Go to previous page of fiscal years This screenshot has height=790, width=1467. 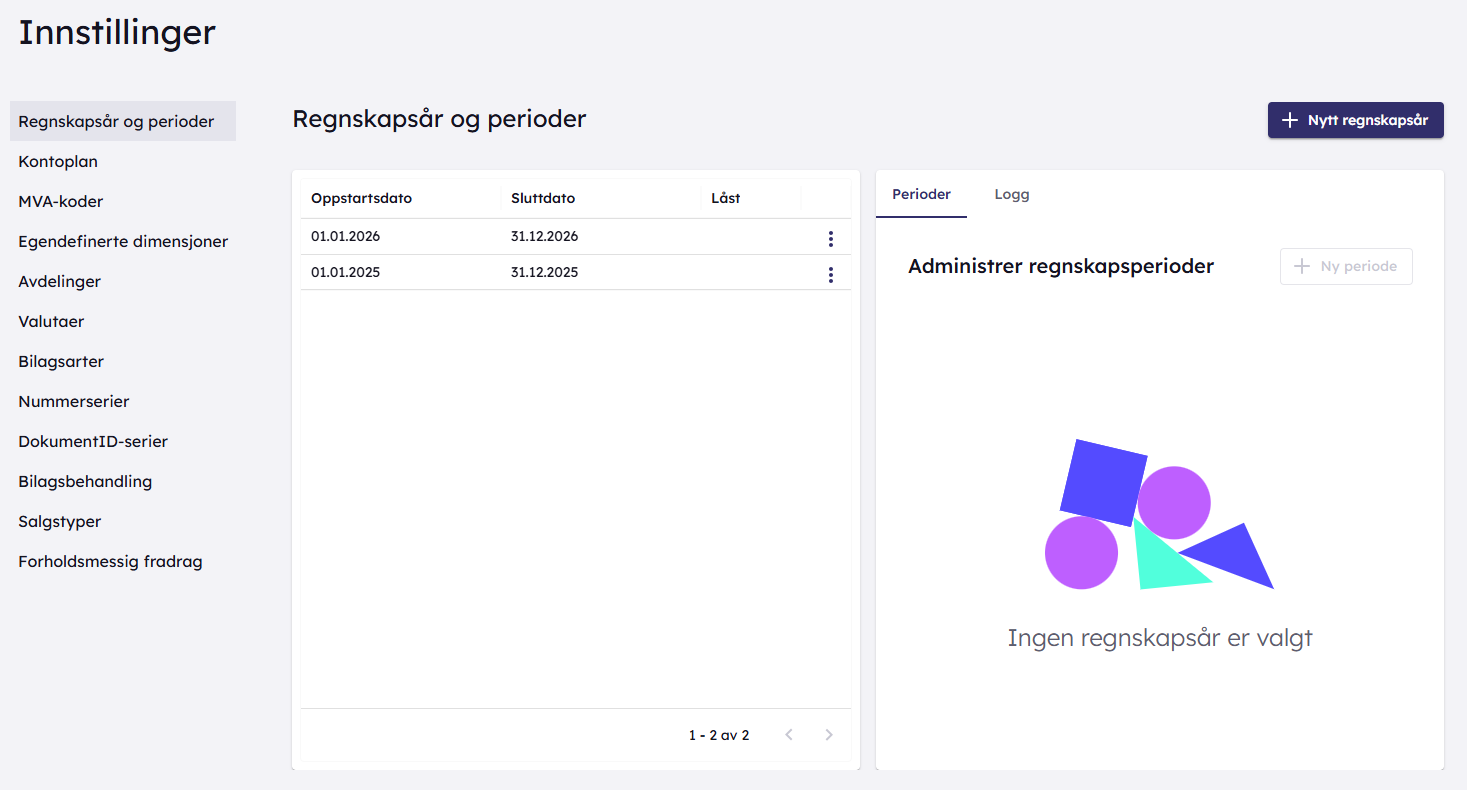789,735
